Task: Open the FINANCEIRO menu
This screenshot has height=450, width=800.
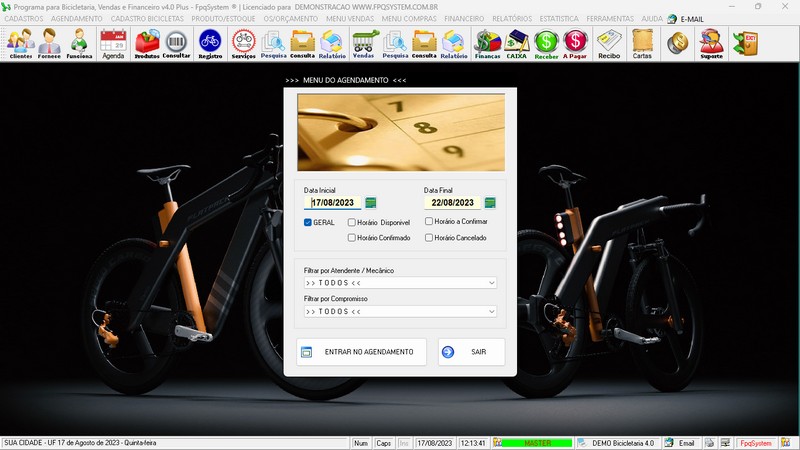Action: (464, 19)
